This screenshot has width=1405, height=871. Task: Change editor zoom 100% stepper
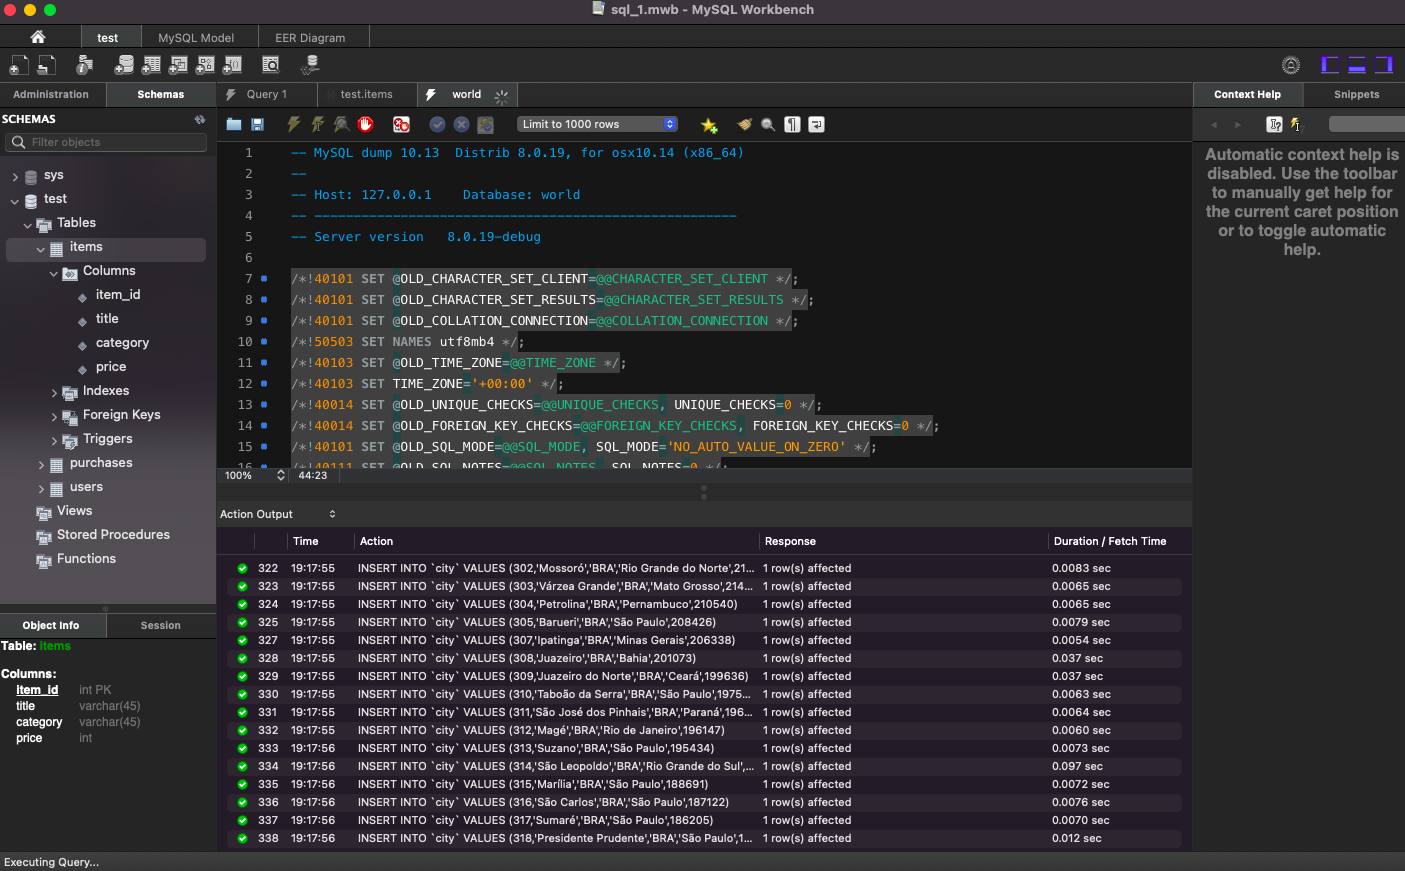click(281, 476)
